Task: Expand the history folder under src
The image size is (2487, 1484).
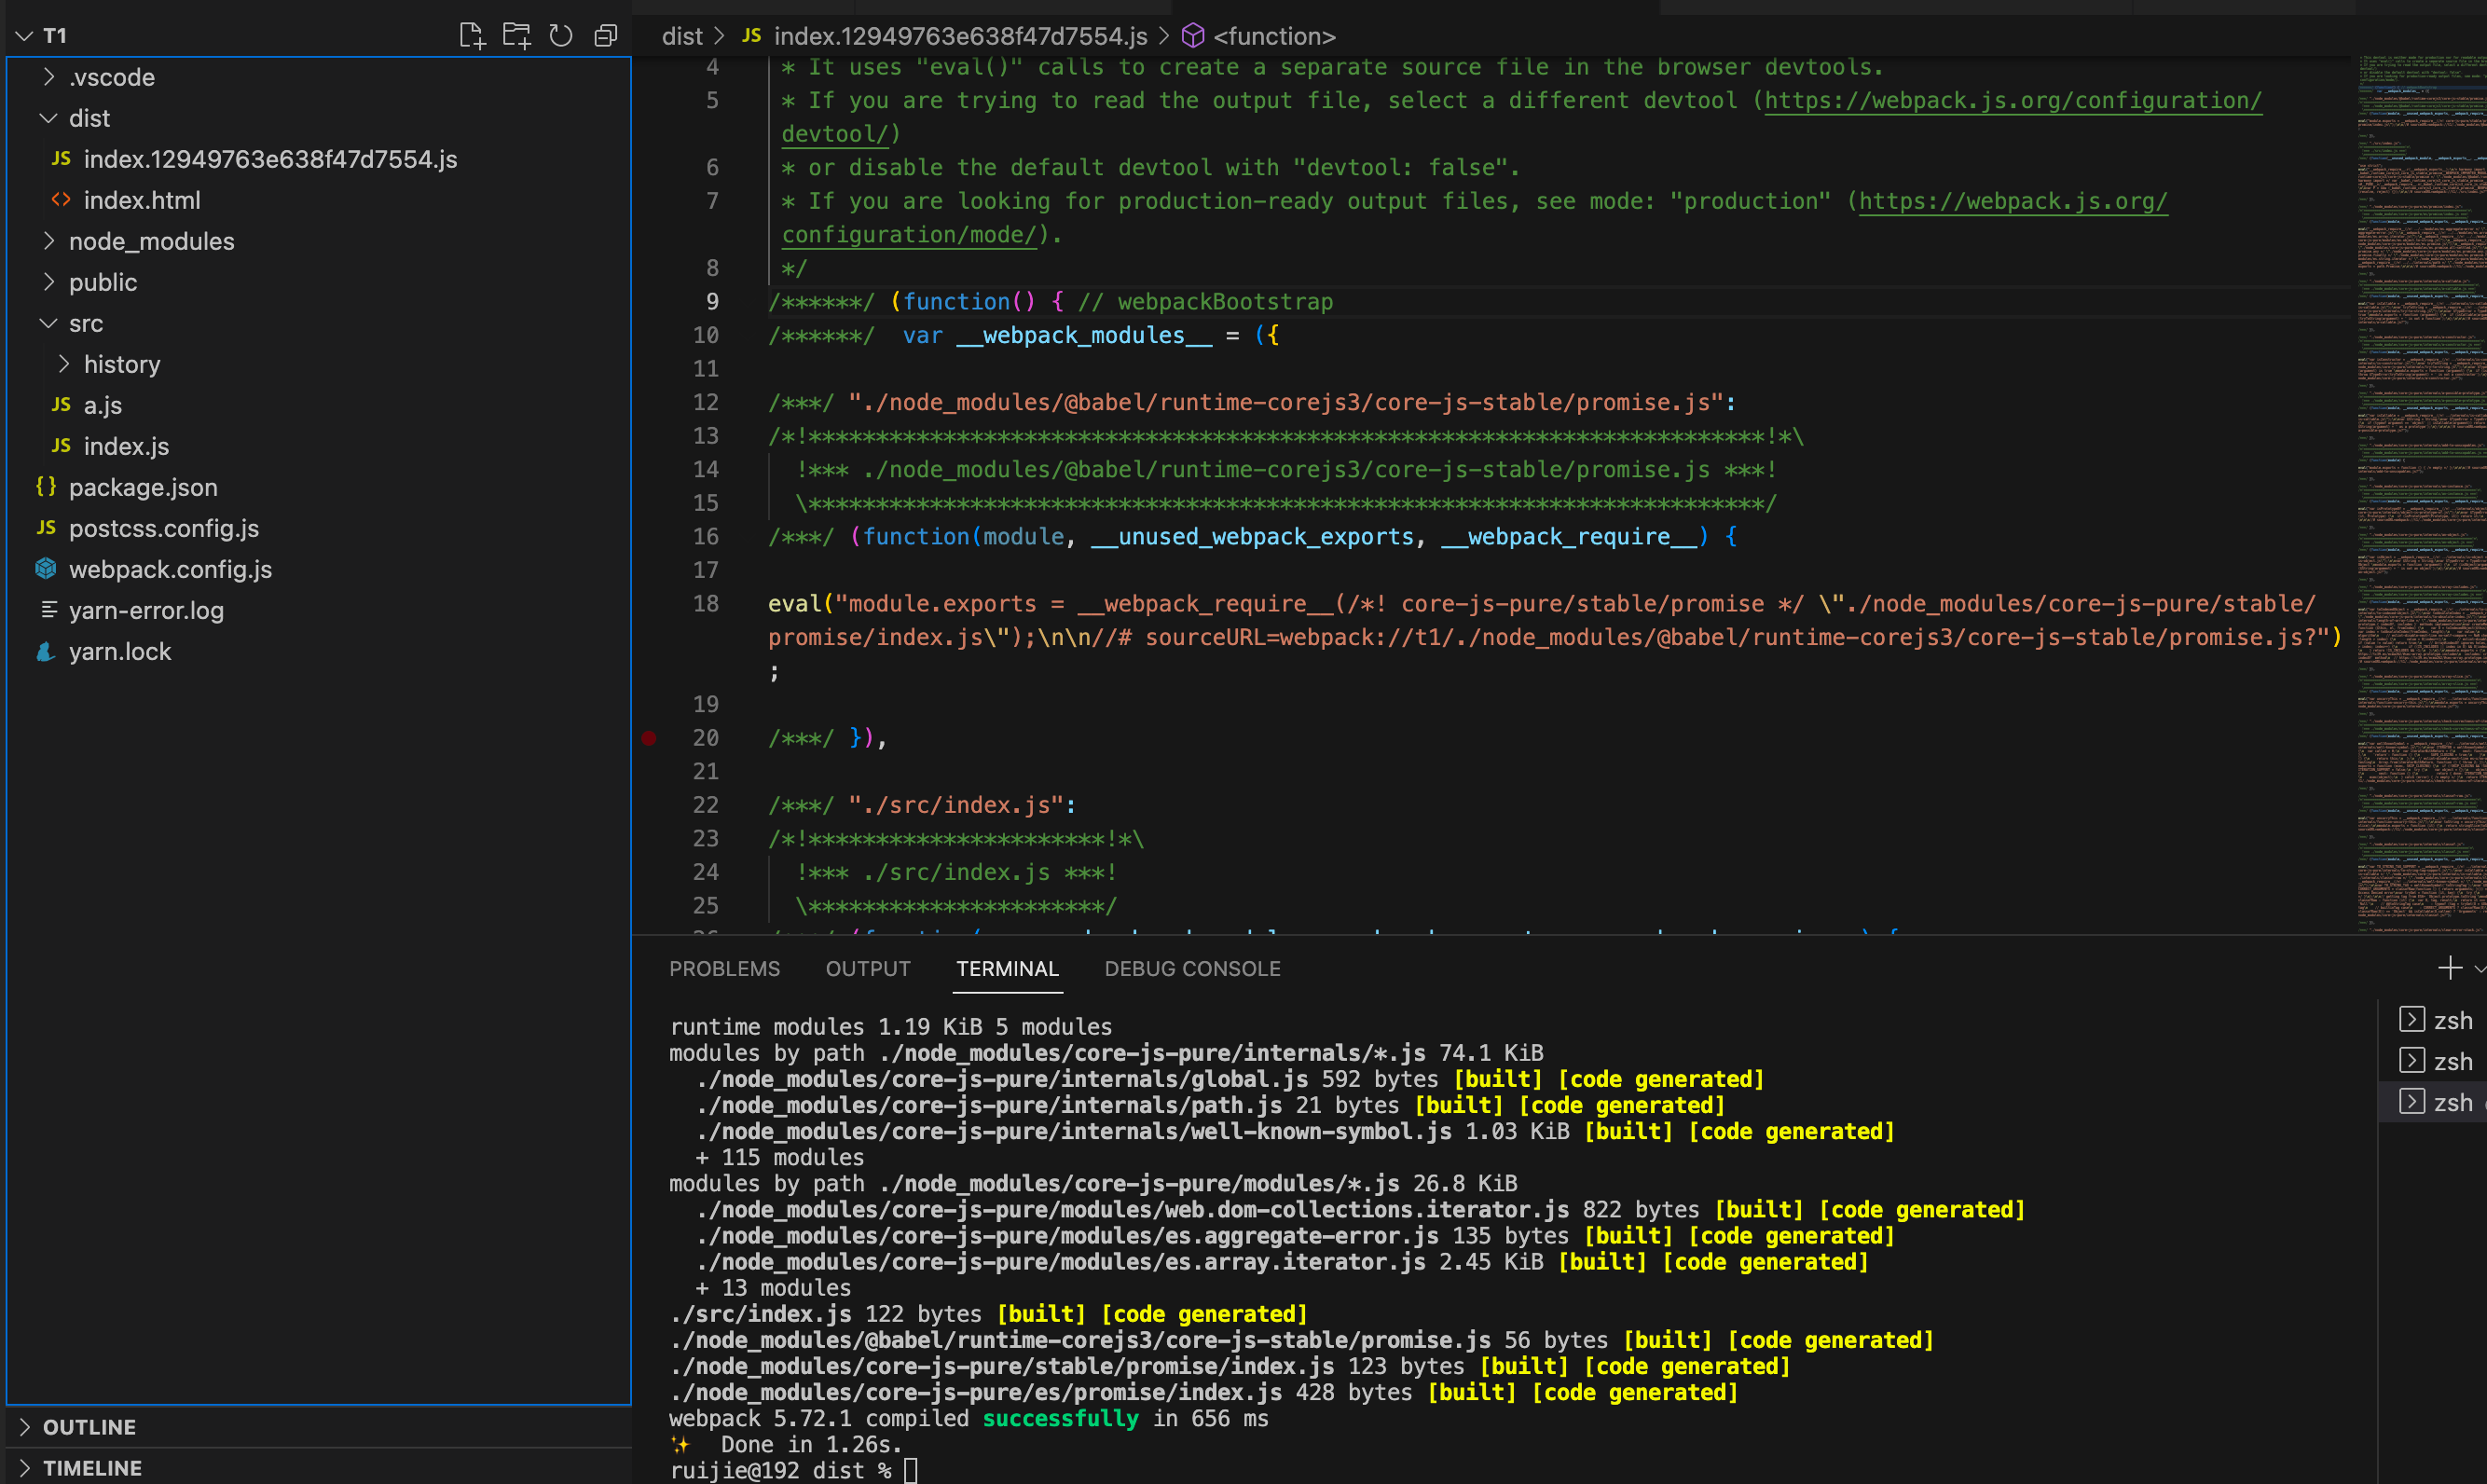Action: coord(121,364)
